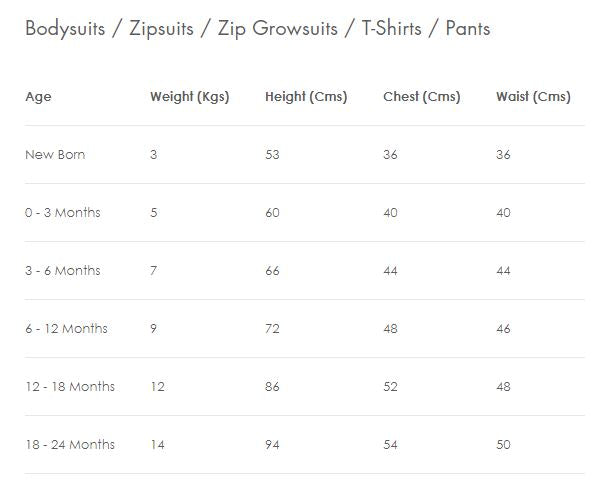
Task: Select the 18 - 24 Months height value 94
Action: [272, 445]
